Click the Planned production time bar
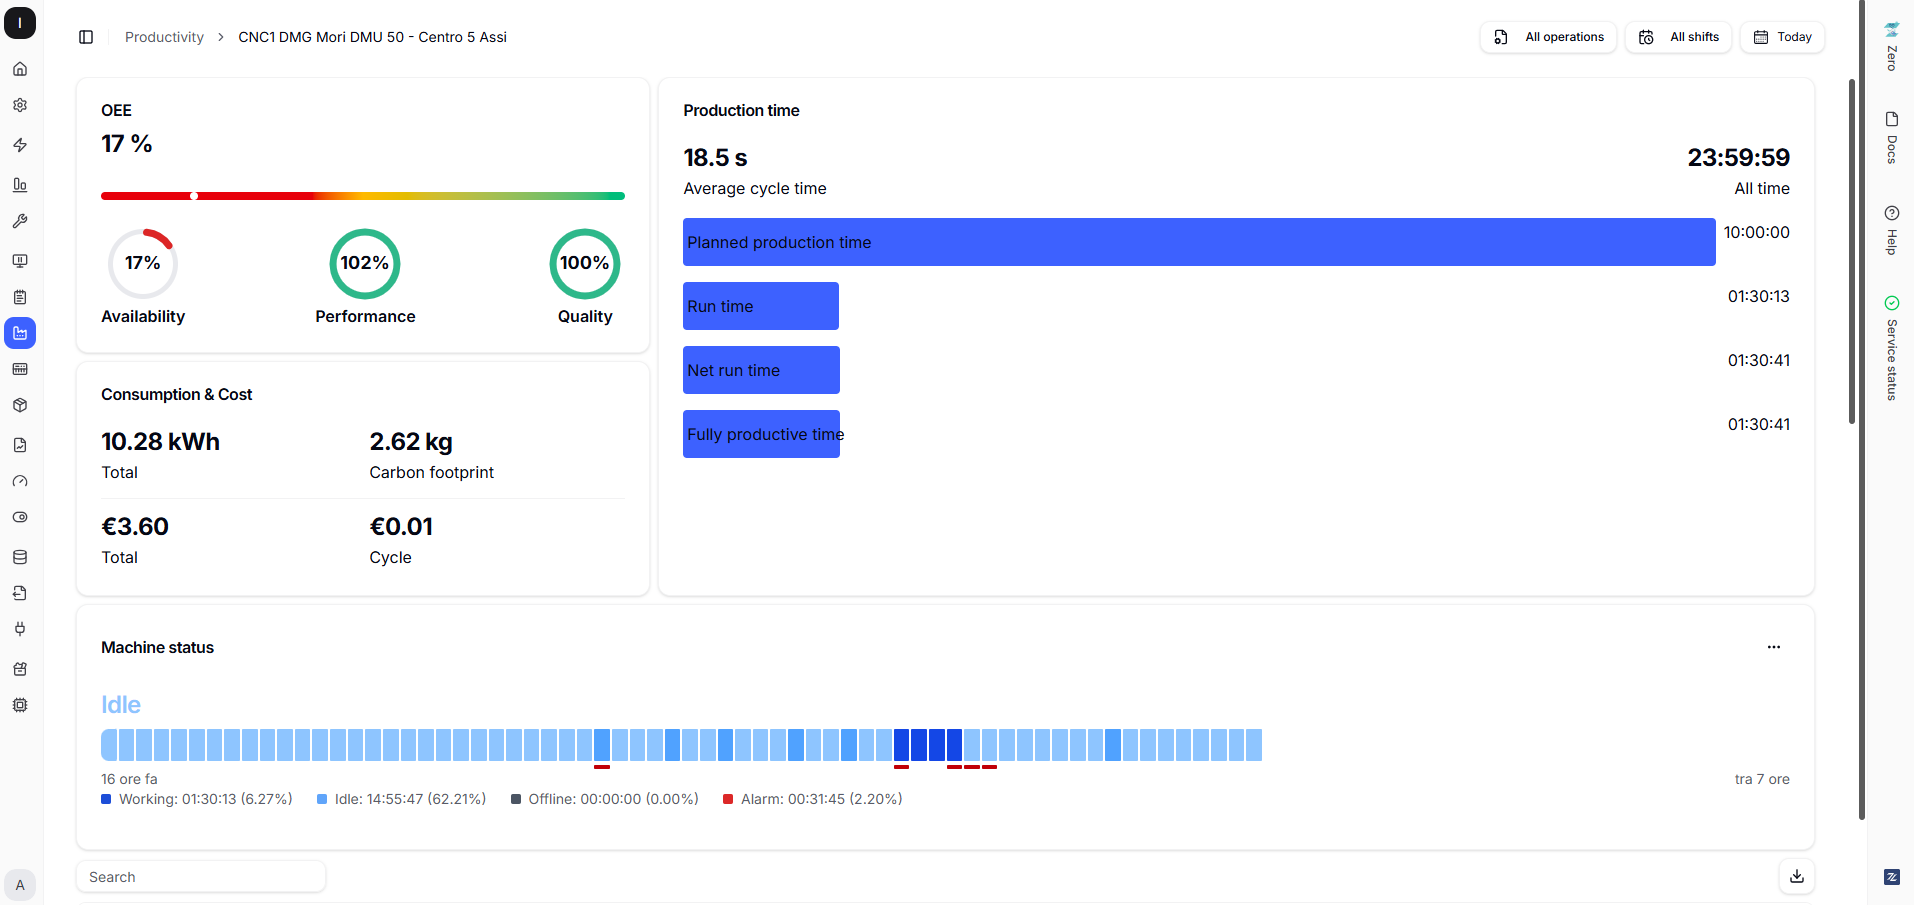1914x905 pixels. point(1199,242)
